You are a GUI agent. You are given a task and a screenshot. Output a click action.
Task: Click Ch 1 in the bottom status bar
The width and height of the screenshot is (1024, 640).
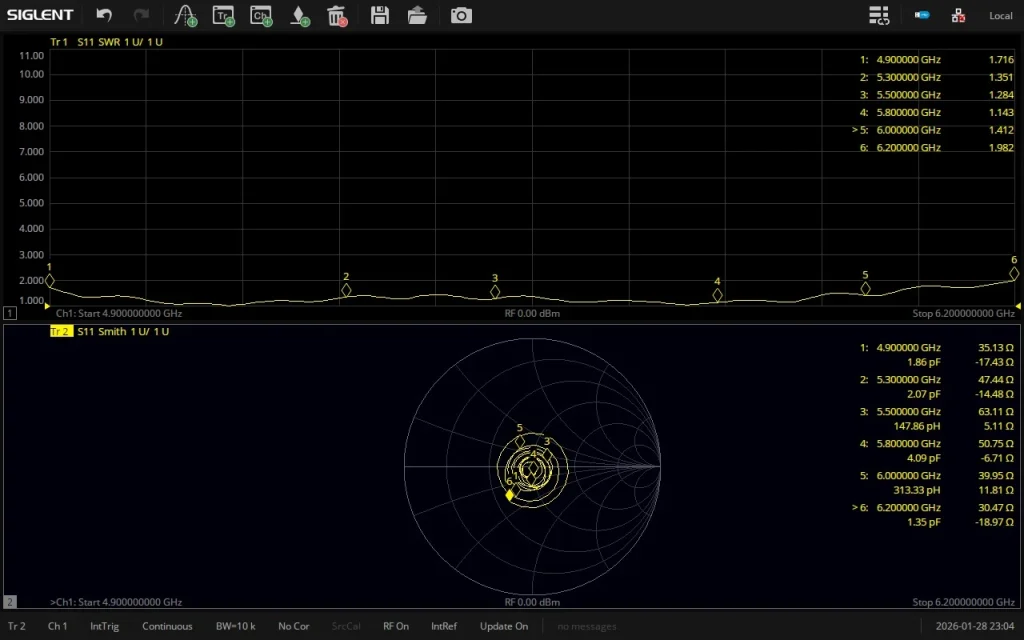[x=57, y=626]
